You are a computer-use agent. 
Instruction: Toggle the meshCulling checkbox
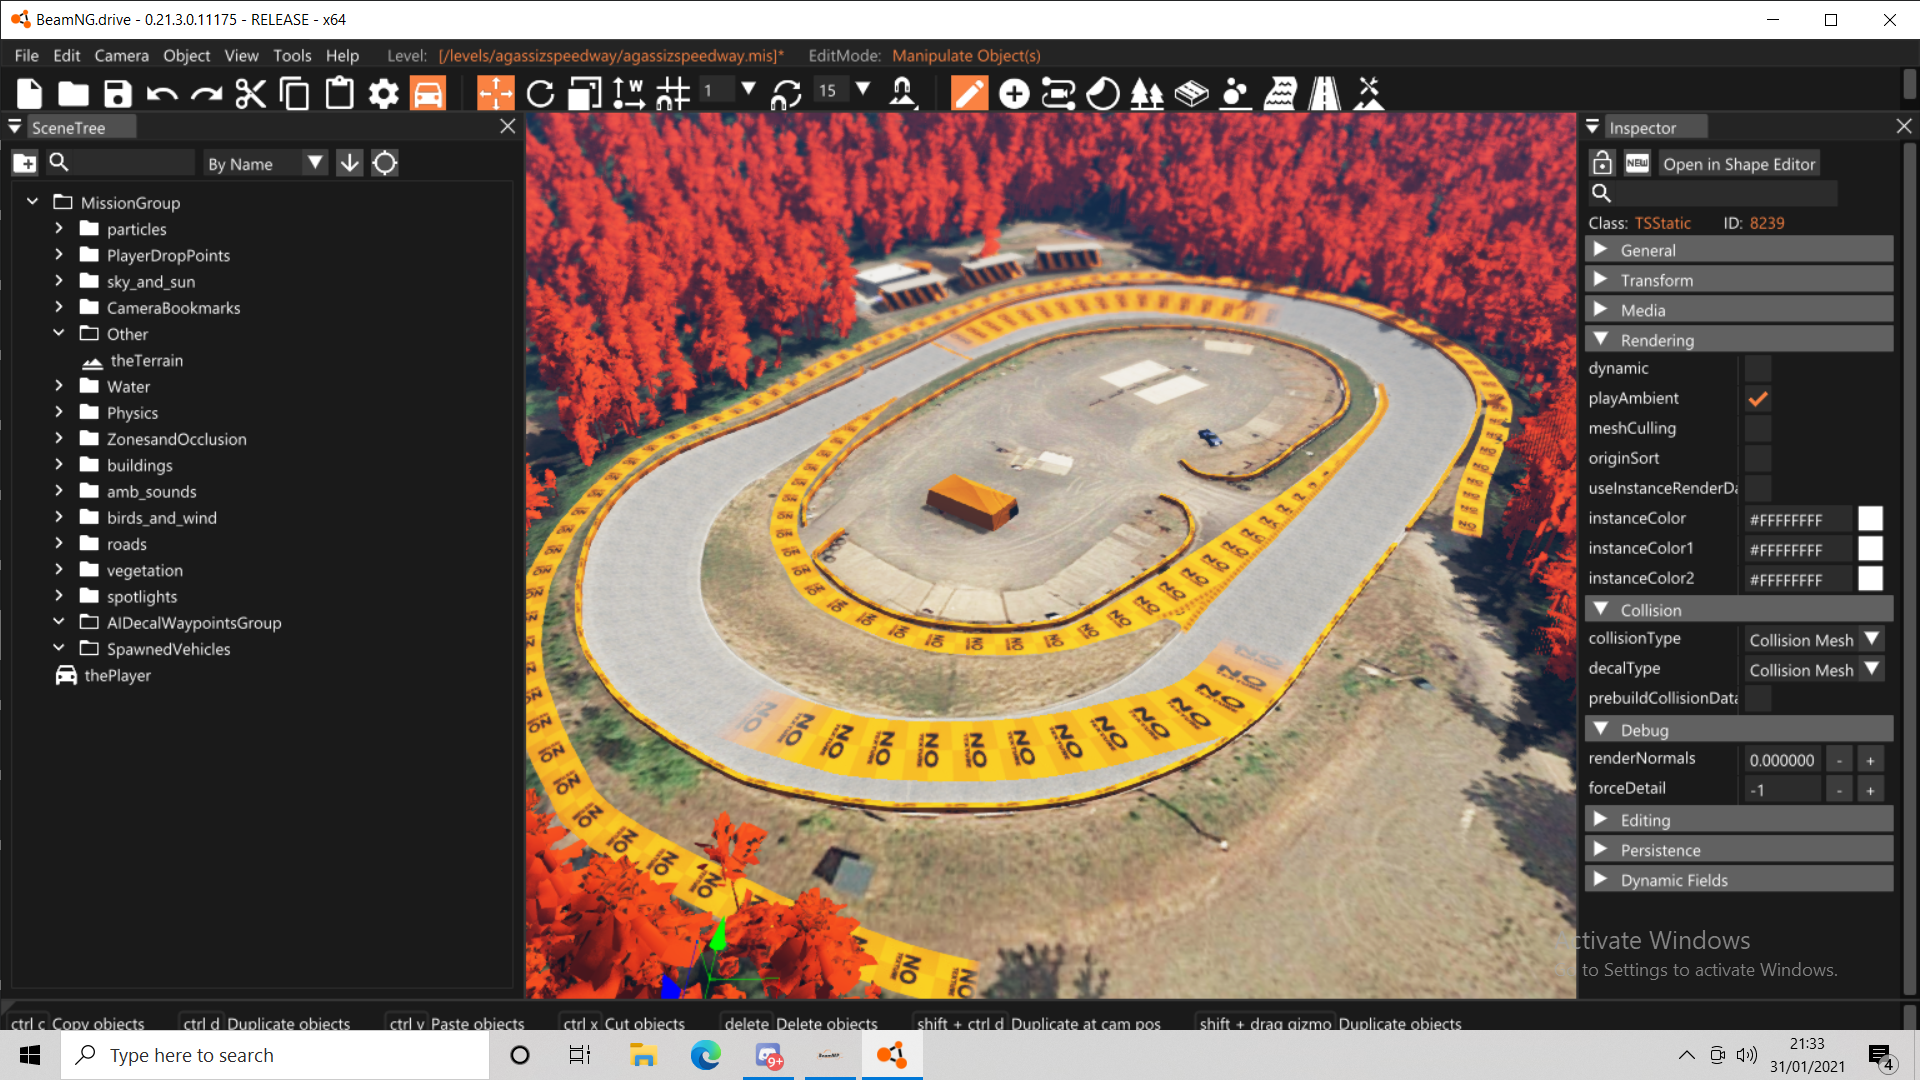(x=1758, y=428)
